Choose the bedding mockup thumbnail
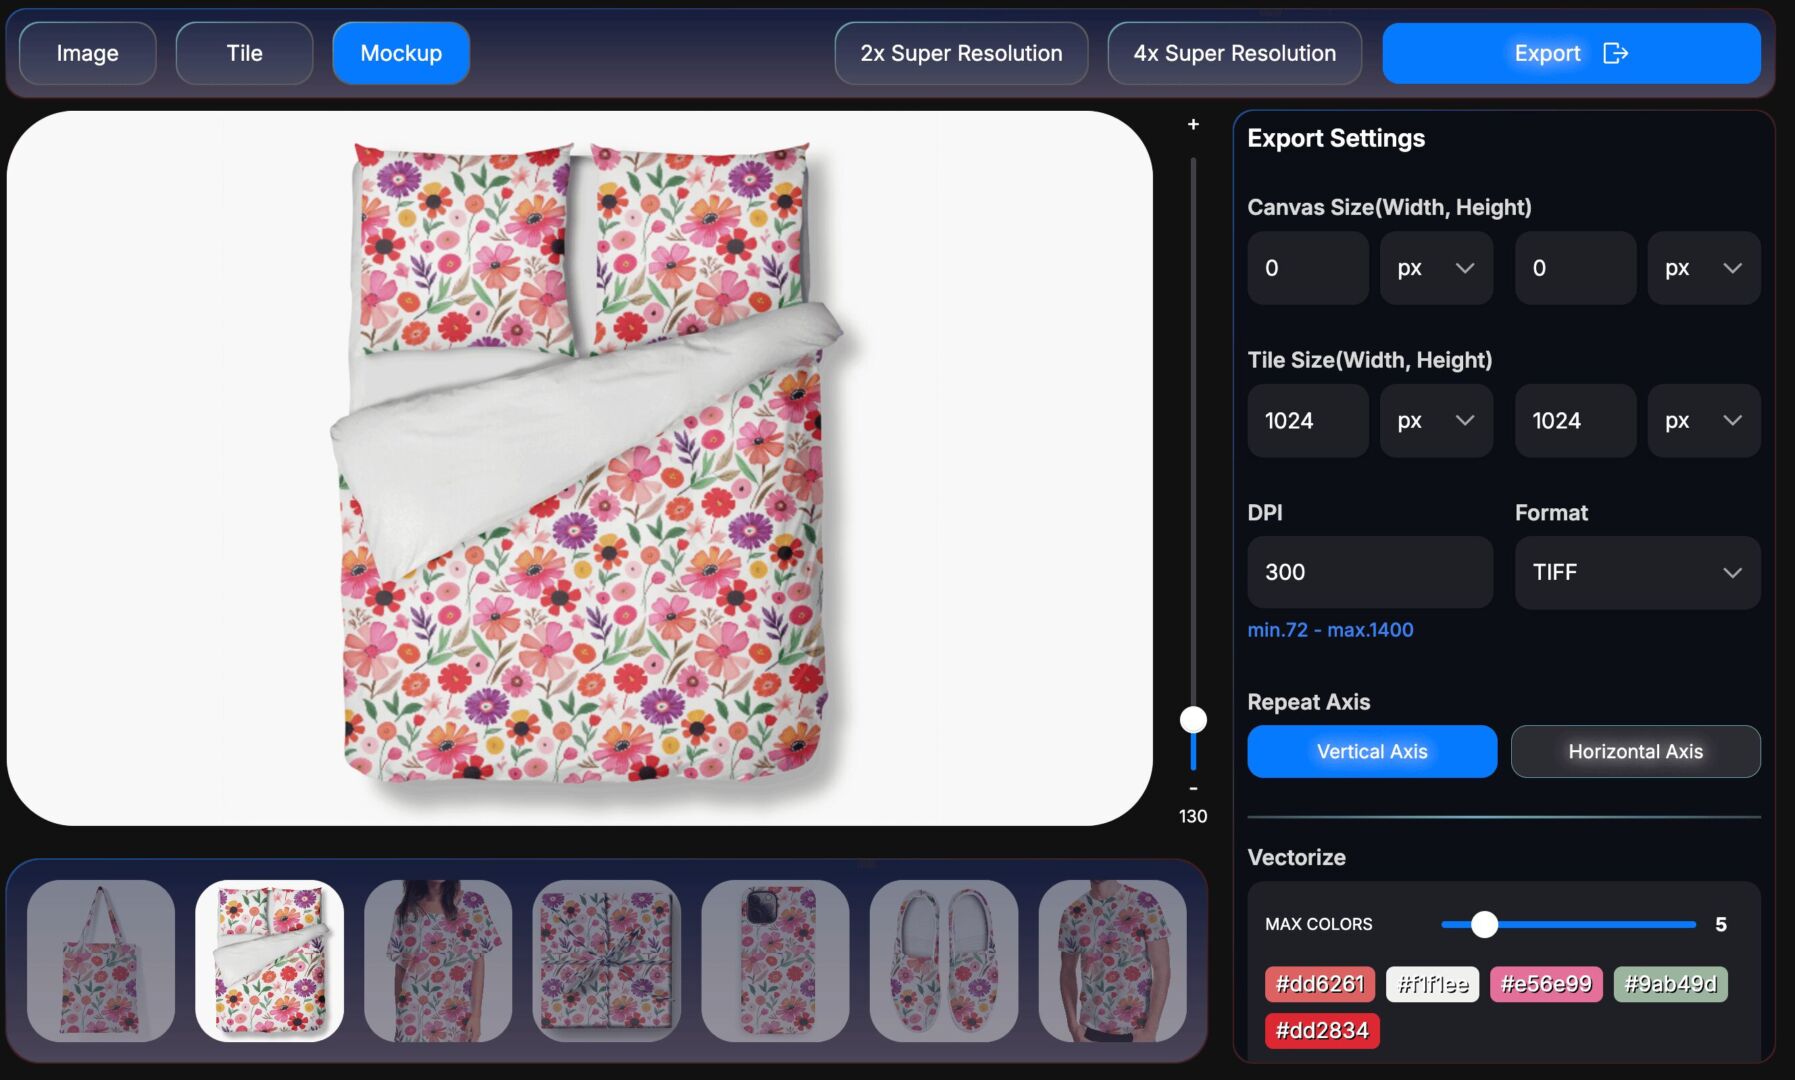 (x=270, y=961)
